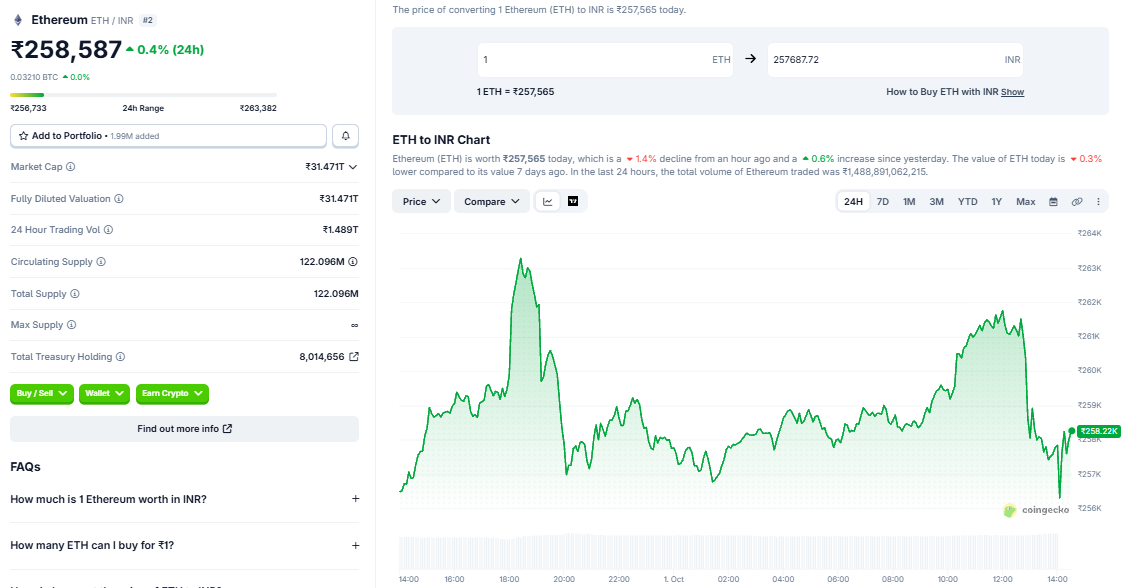Click info icon next to 122.096M circulating value
This screenshot has width=1130, height=588.
point(353,262)
